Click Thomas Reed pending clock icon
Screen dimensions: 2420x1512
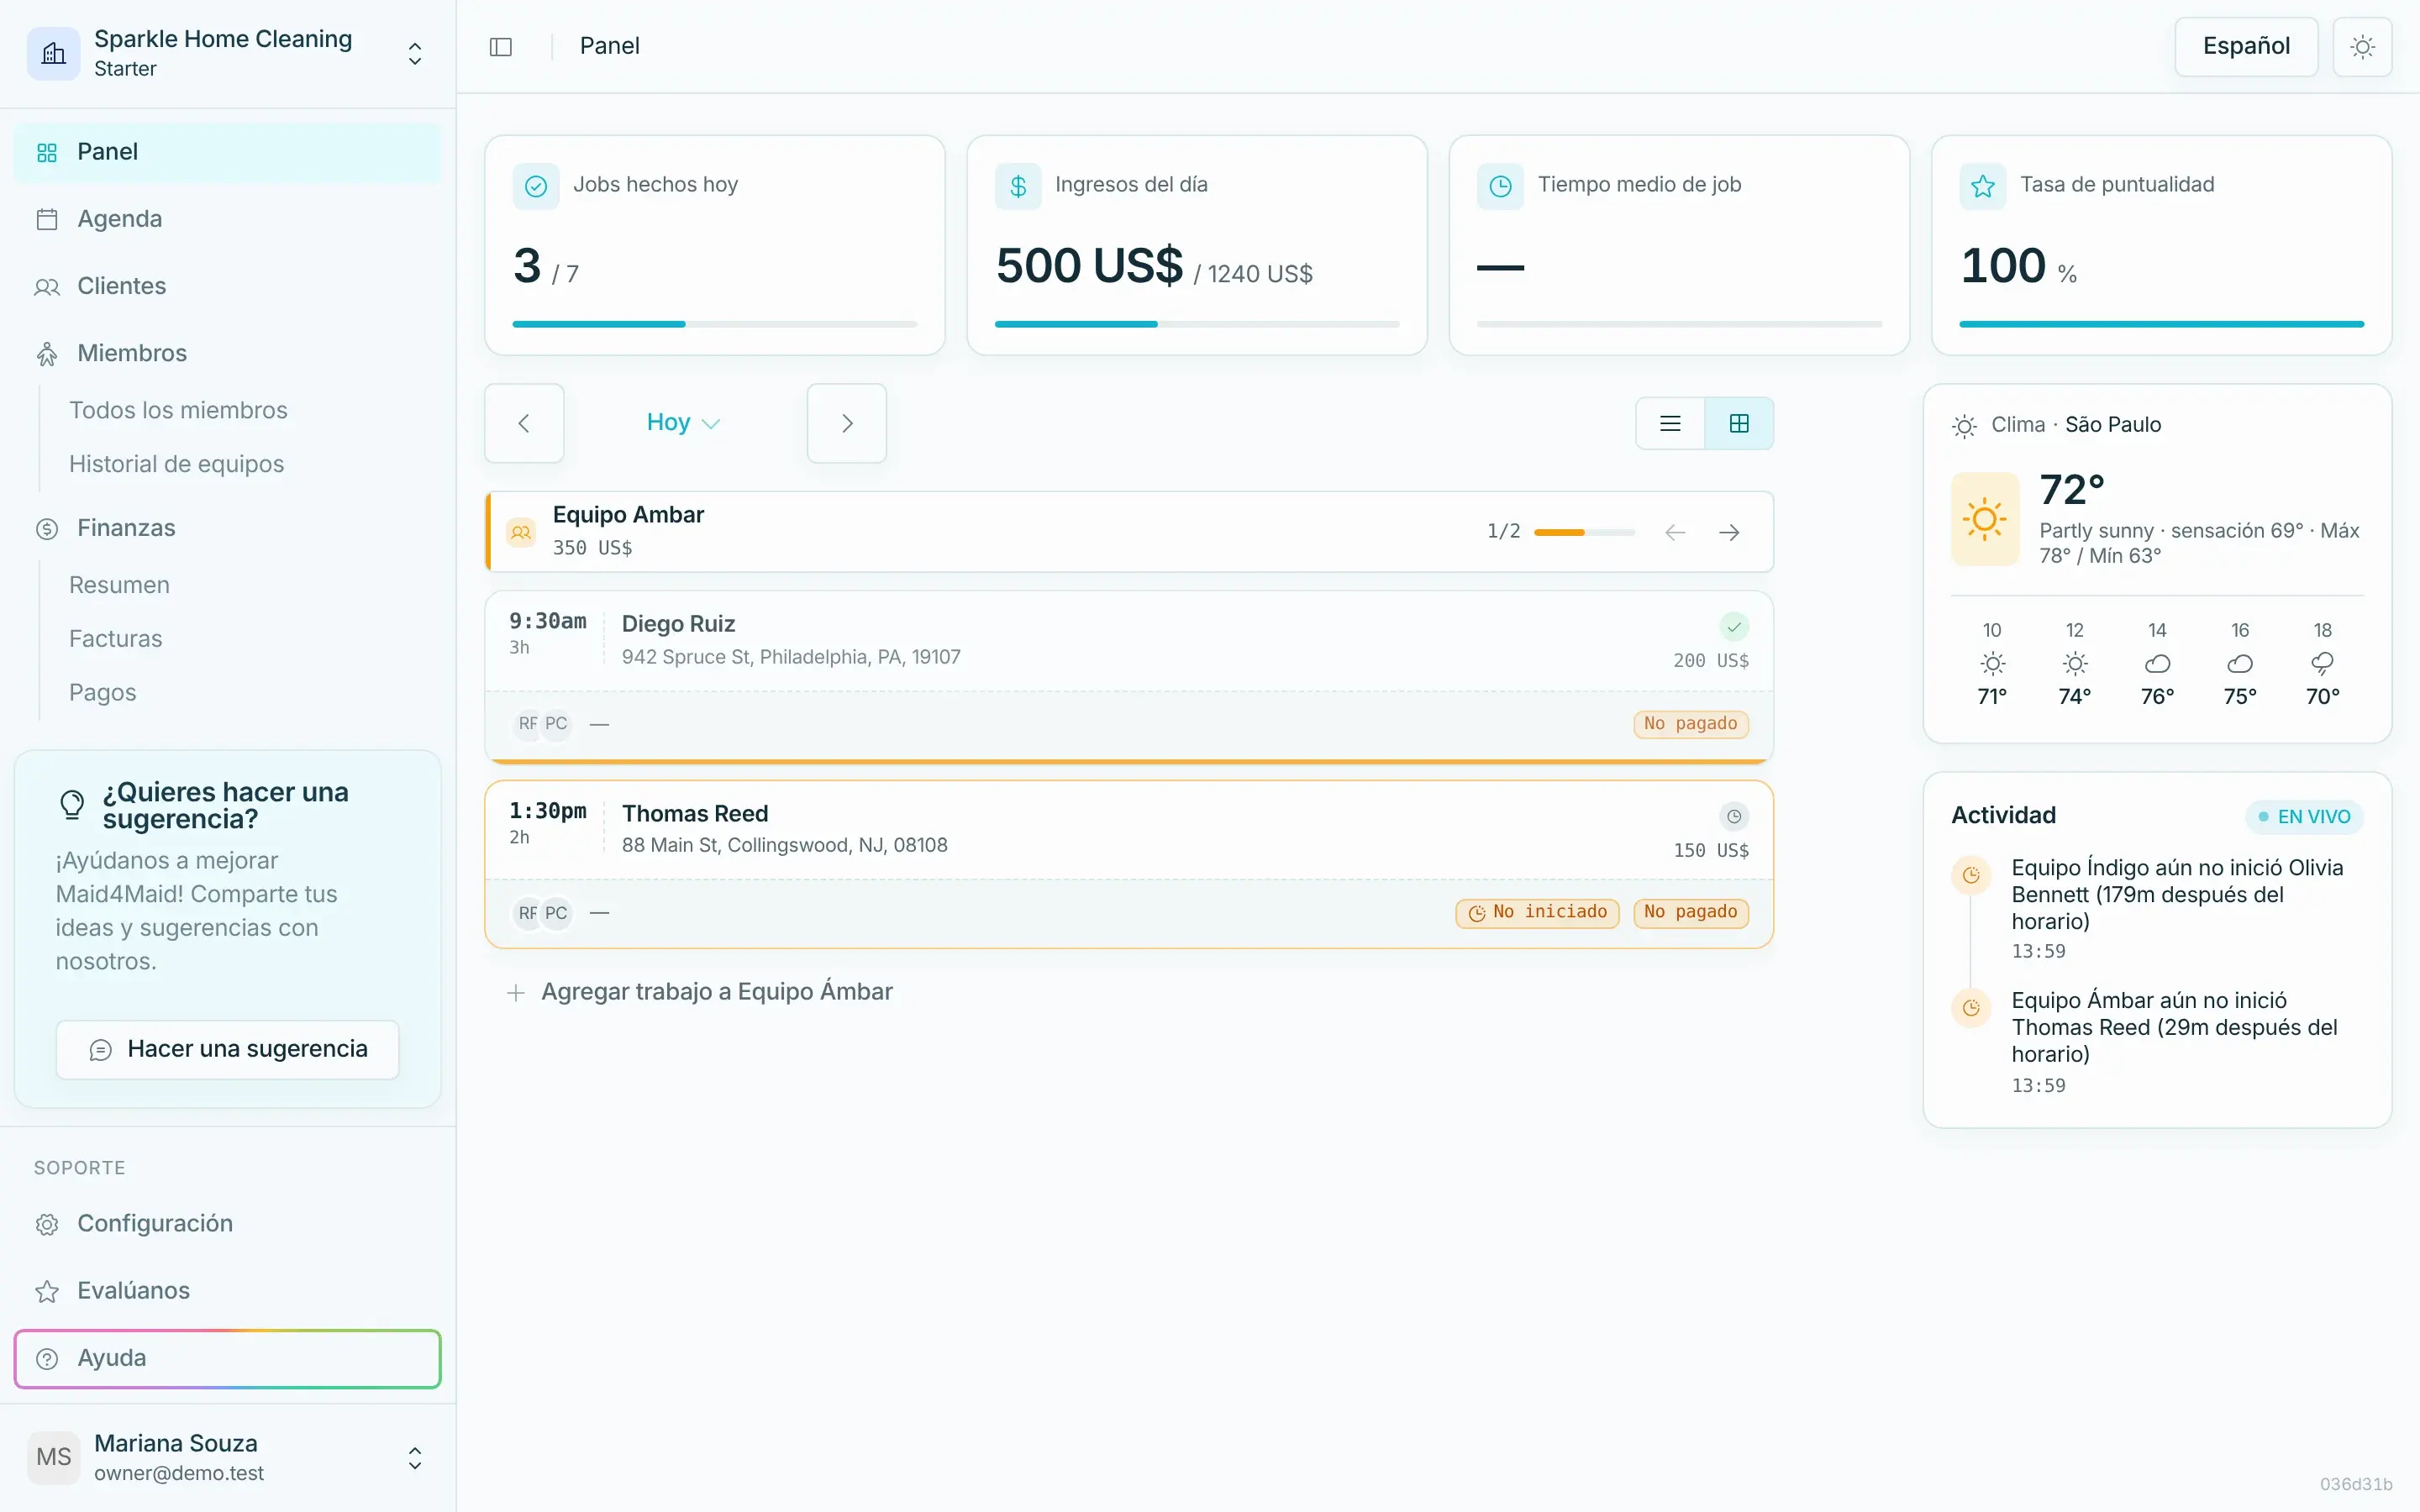pyautogui.click(x=1734, y=817)
